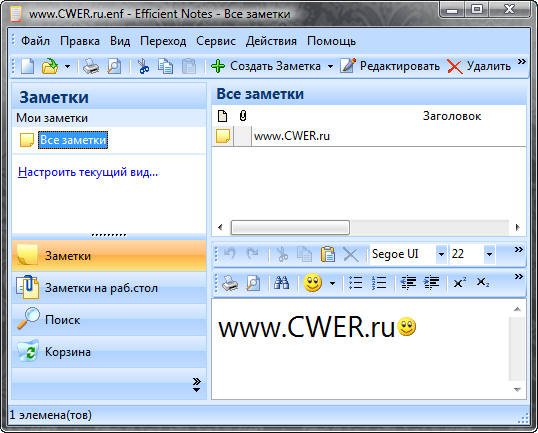This screenshot has height=433, width=538.
Task: Apply numbered list formatting
Action: (x=379, y=283)
